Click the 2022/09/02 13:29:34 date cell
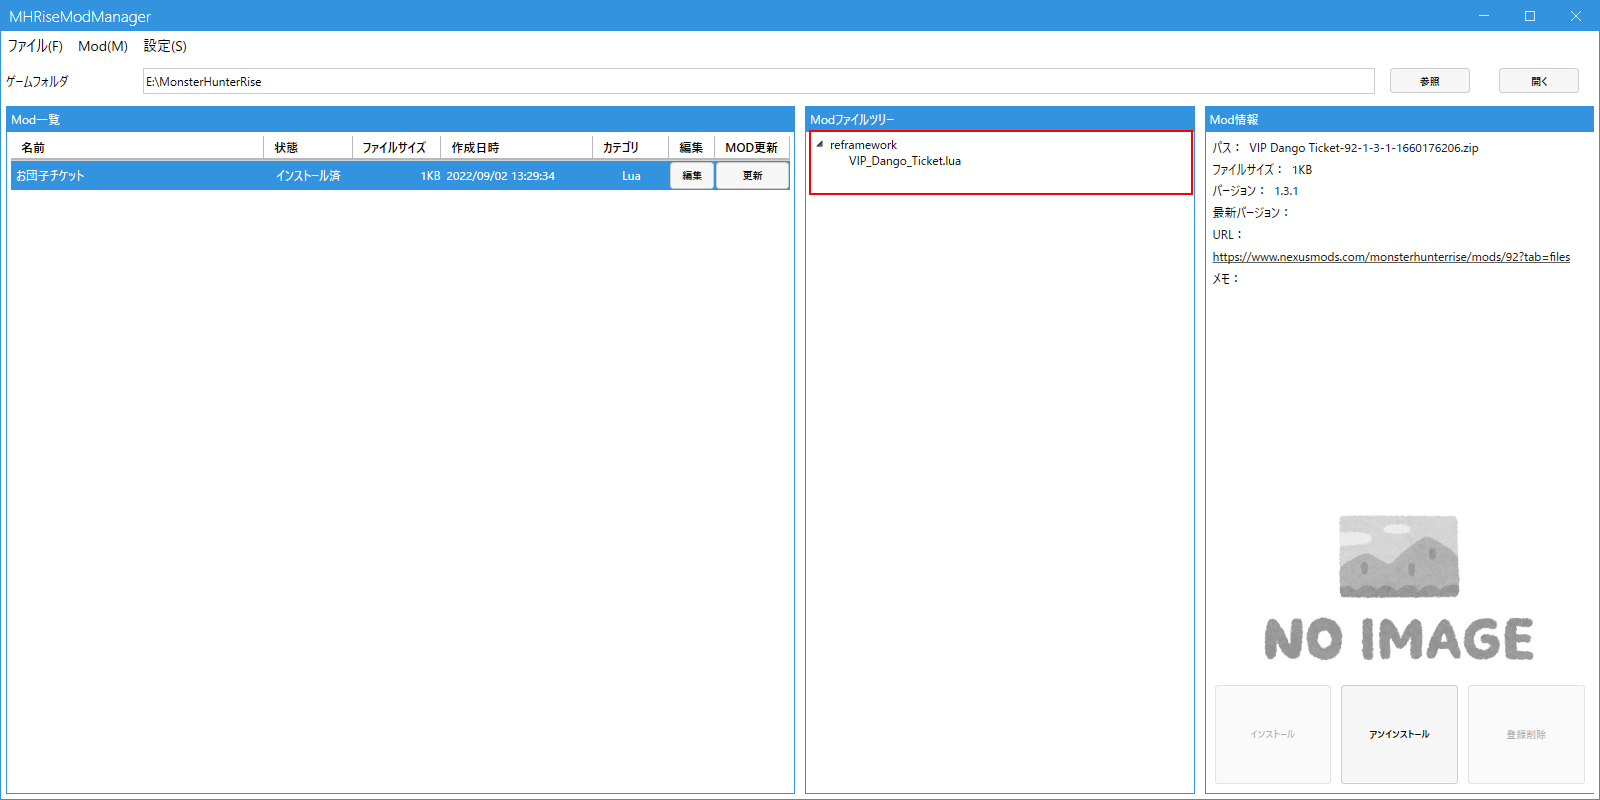1600x800 pixels. [x=500, y=176]
